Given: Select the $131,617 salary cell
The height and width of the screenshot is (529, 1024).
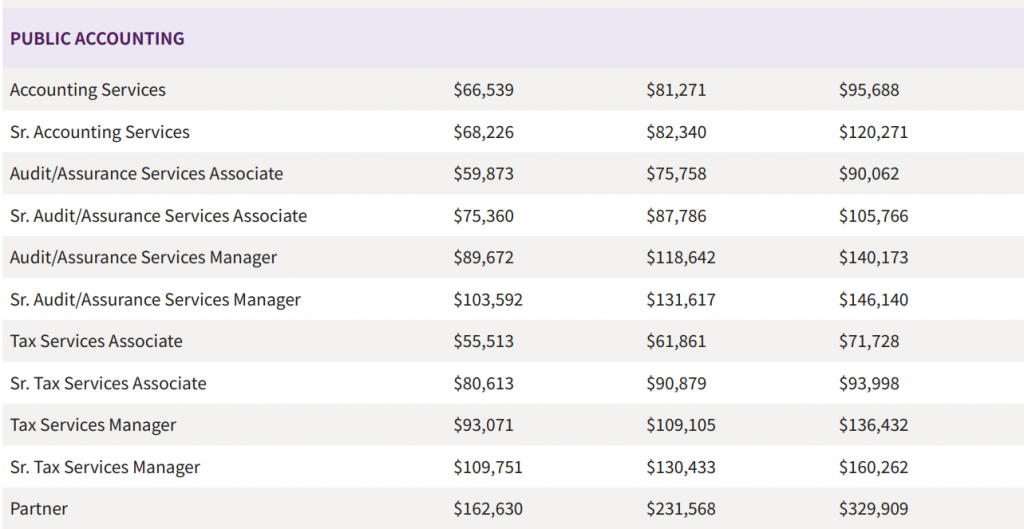Looking at the screenshot, I should coord(681,300).
